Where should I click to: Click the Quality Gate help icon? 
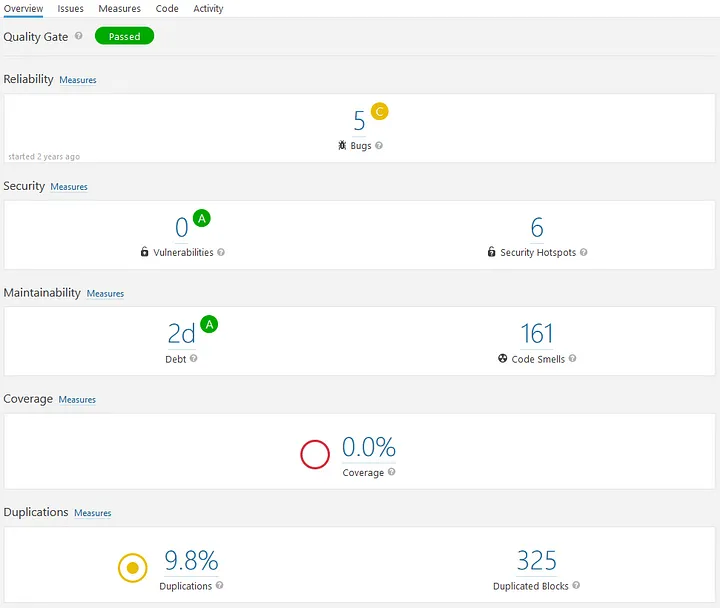pos(79,36)
